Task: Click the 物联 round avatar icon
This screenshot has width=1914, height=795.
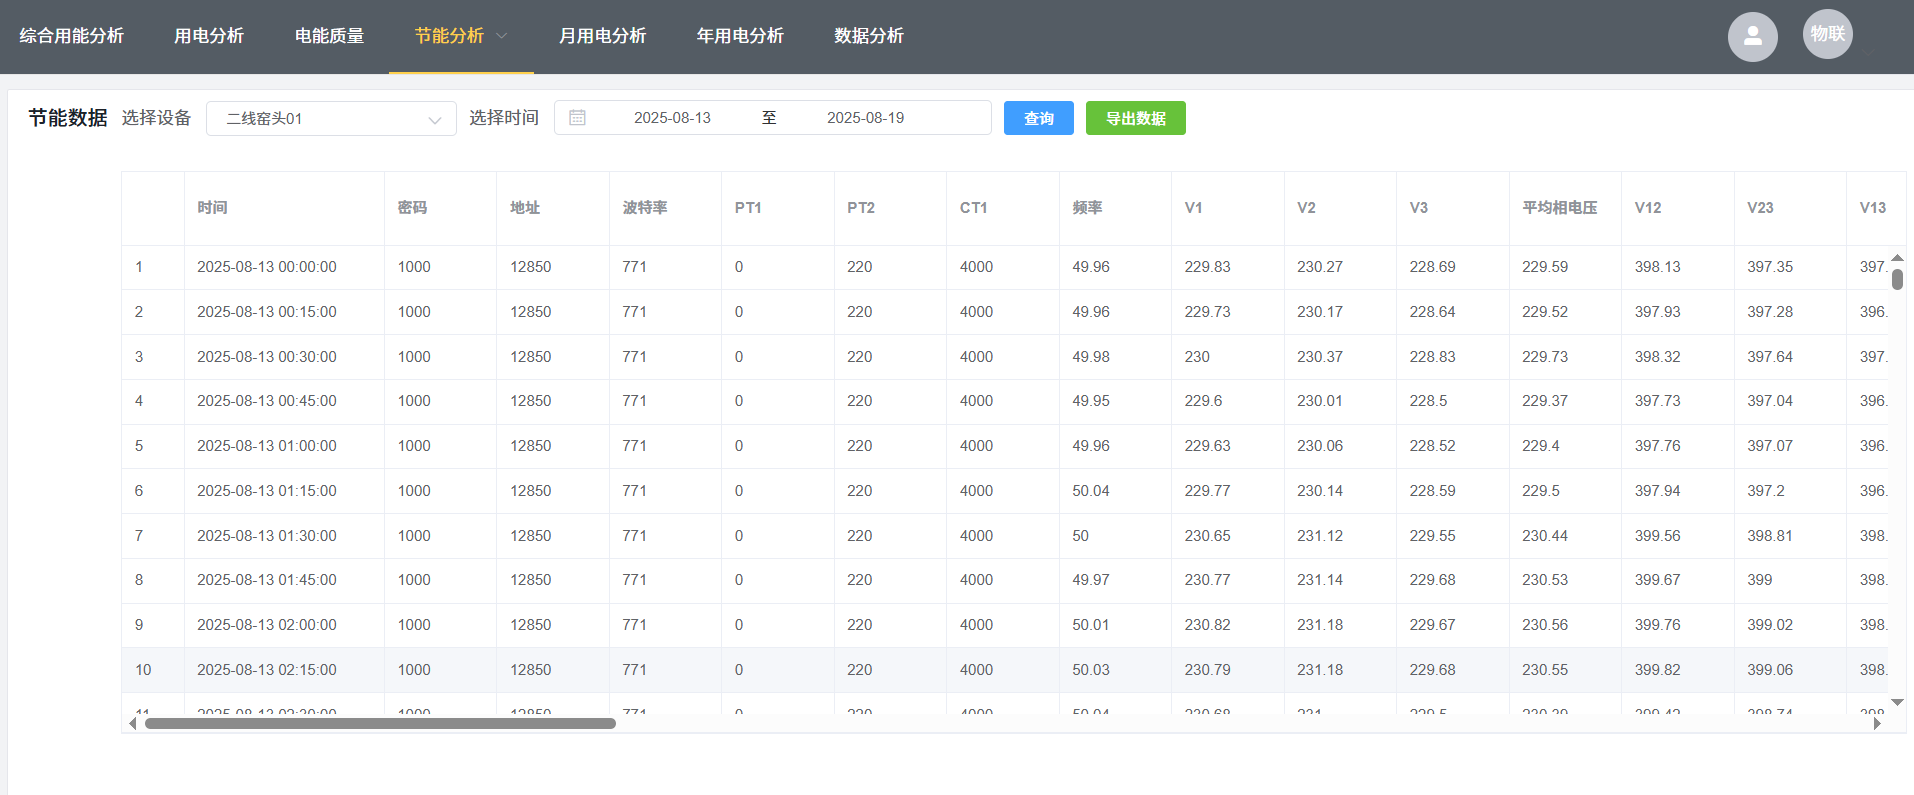Action: (1827, 34)
